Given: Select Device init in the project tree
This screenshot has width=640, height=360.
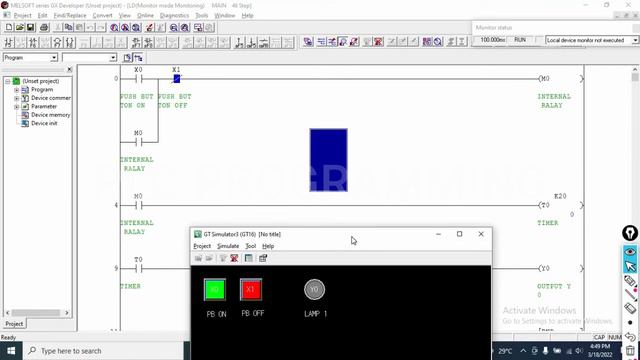Looking at the screenshot, I should click(x=44, y=123).
